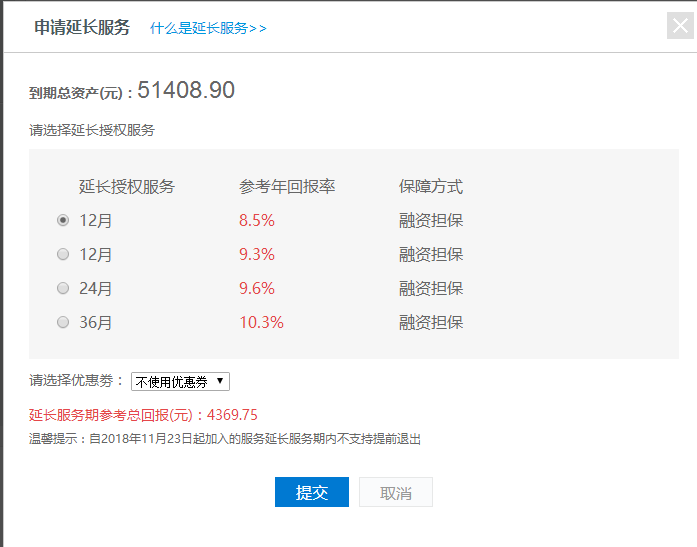Open the 什么是延长服务>> help link
The height and width of the screenshot is (547, 697).
208,28
